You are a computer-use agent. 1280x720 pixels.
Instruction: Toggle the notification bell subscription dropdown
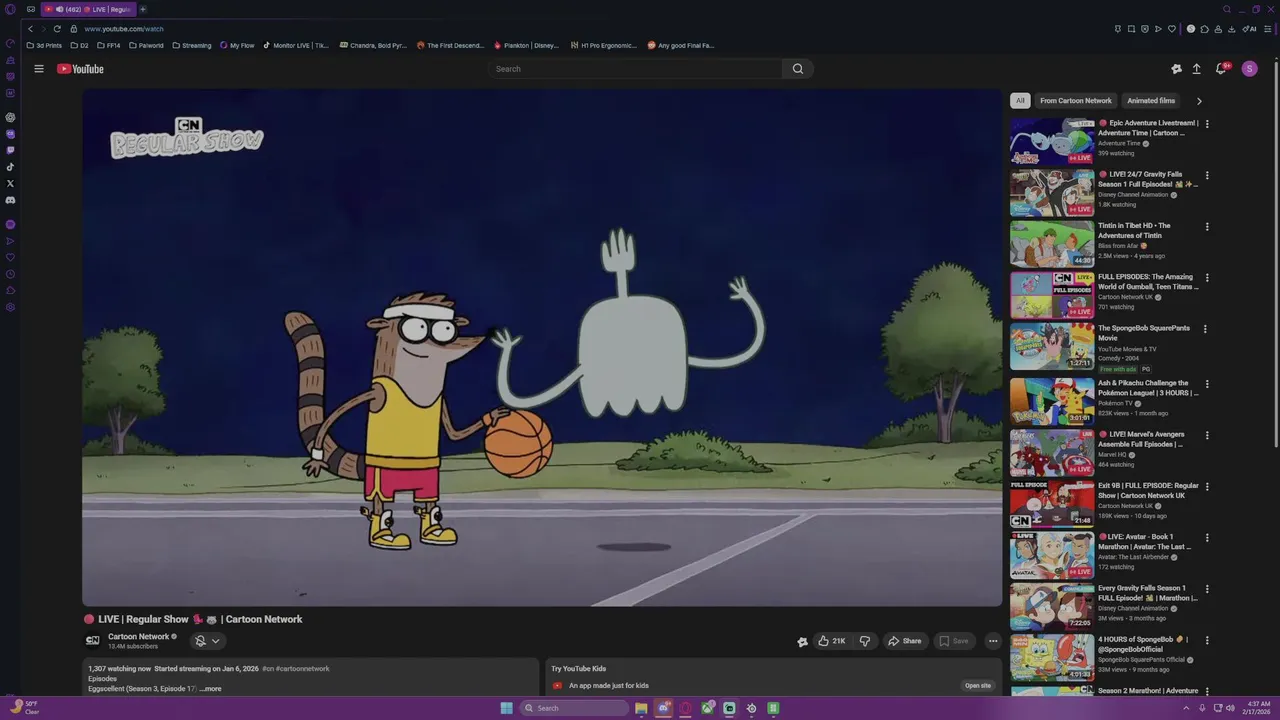(207, 641)
